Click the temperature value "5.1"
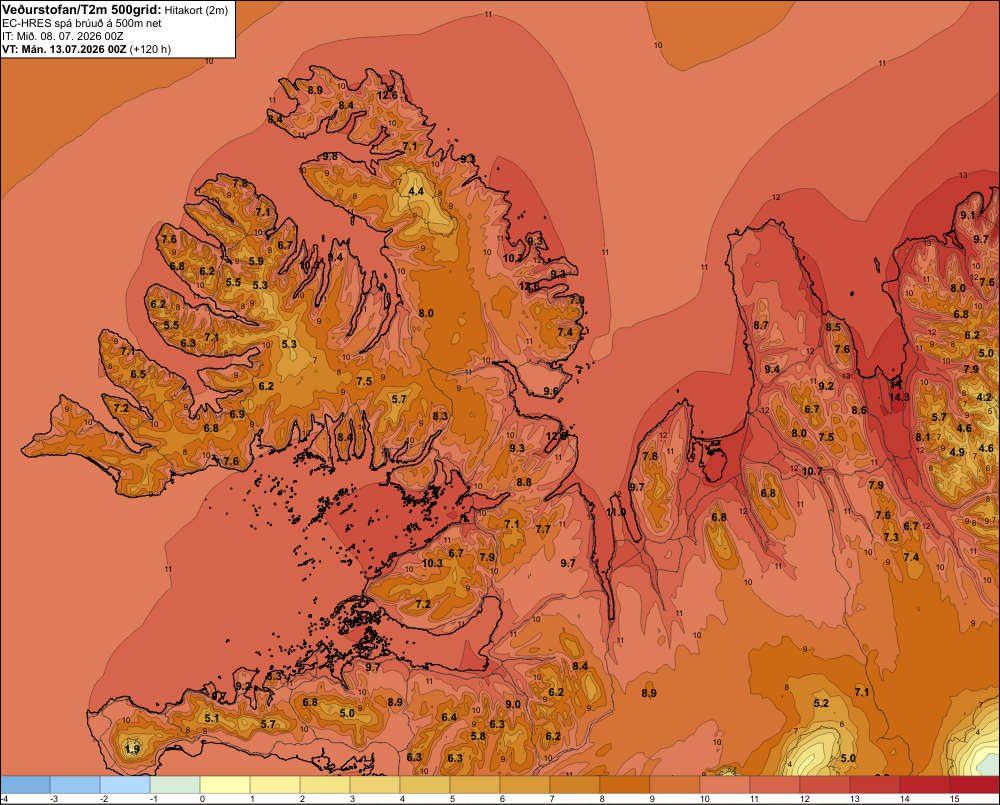Screen dimensions: 1000x805 pos(212,718)
